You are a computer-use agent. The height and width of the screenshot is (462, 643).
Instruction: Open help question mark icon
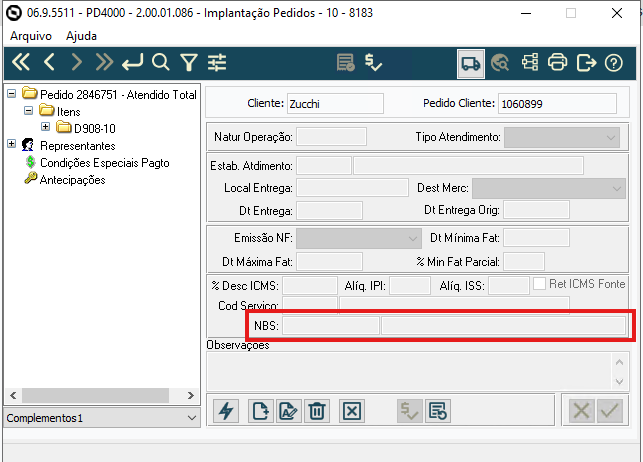(x=614, y=63)
